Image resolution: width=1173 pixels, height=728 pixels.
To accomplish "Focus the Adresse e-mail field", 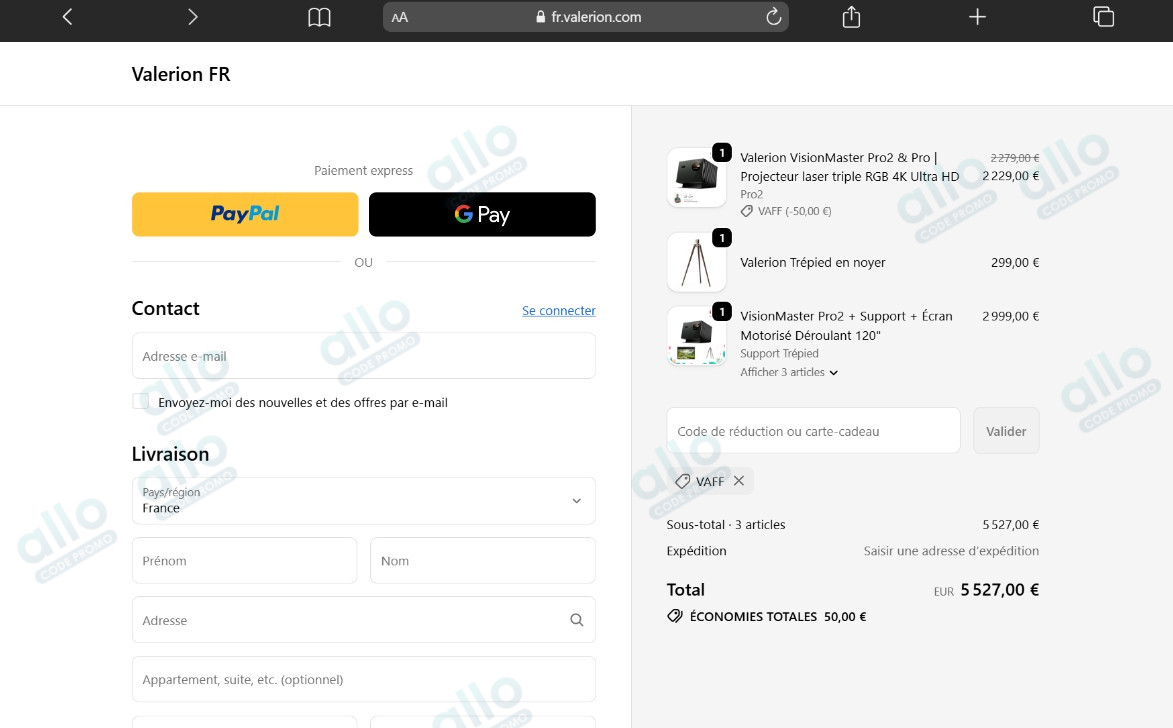I will tap(363, 356).
